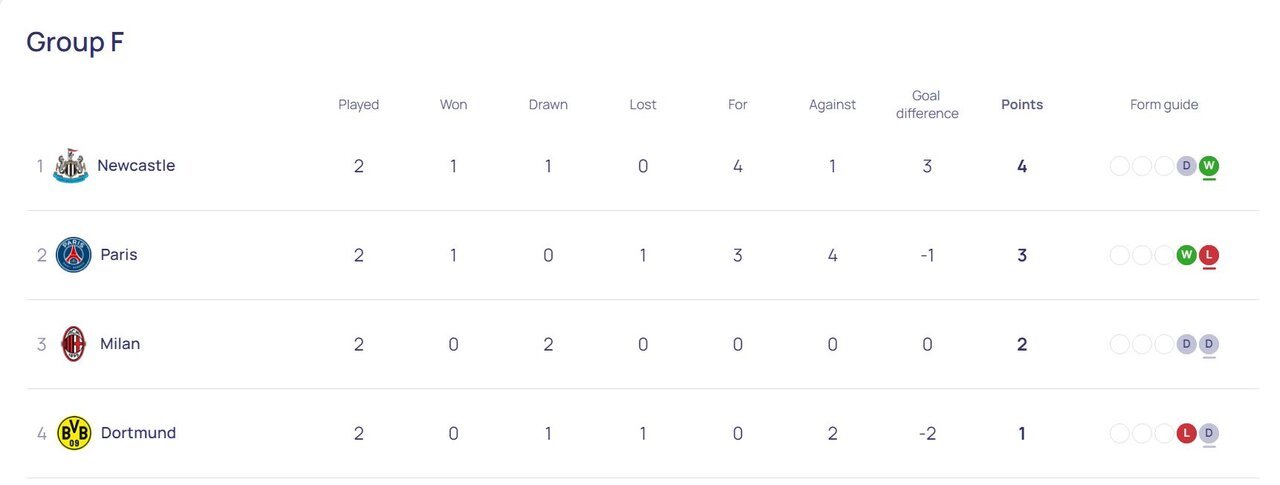The image size is (1280, 485).
Task: Open the Dortmund team link
Action: pyautogui.click(x=138, y=433)
